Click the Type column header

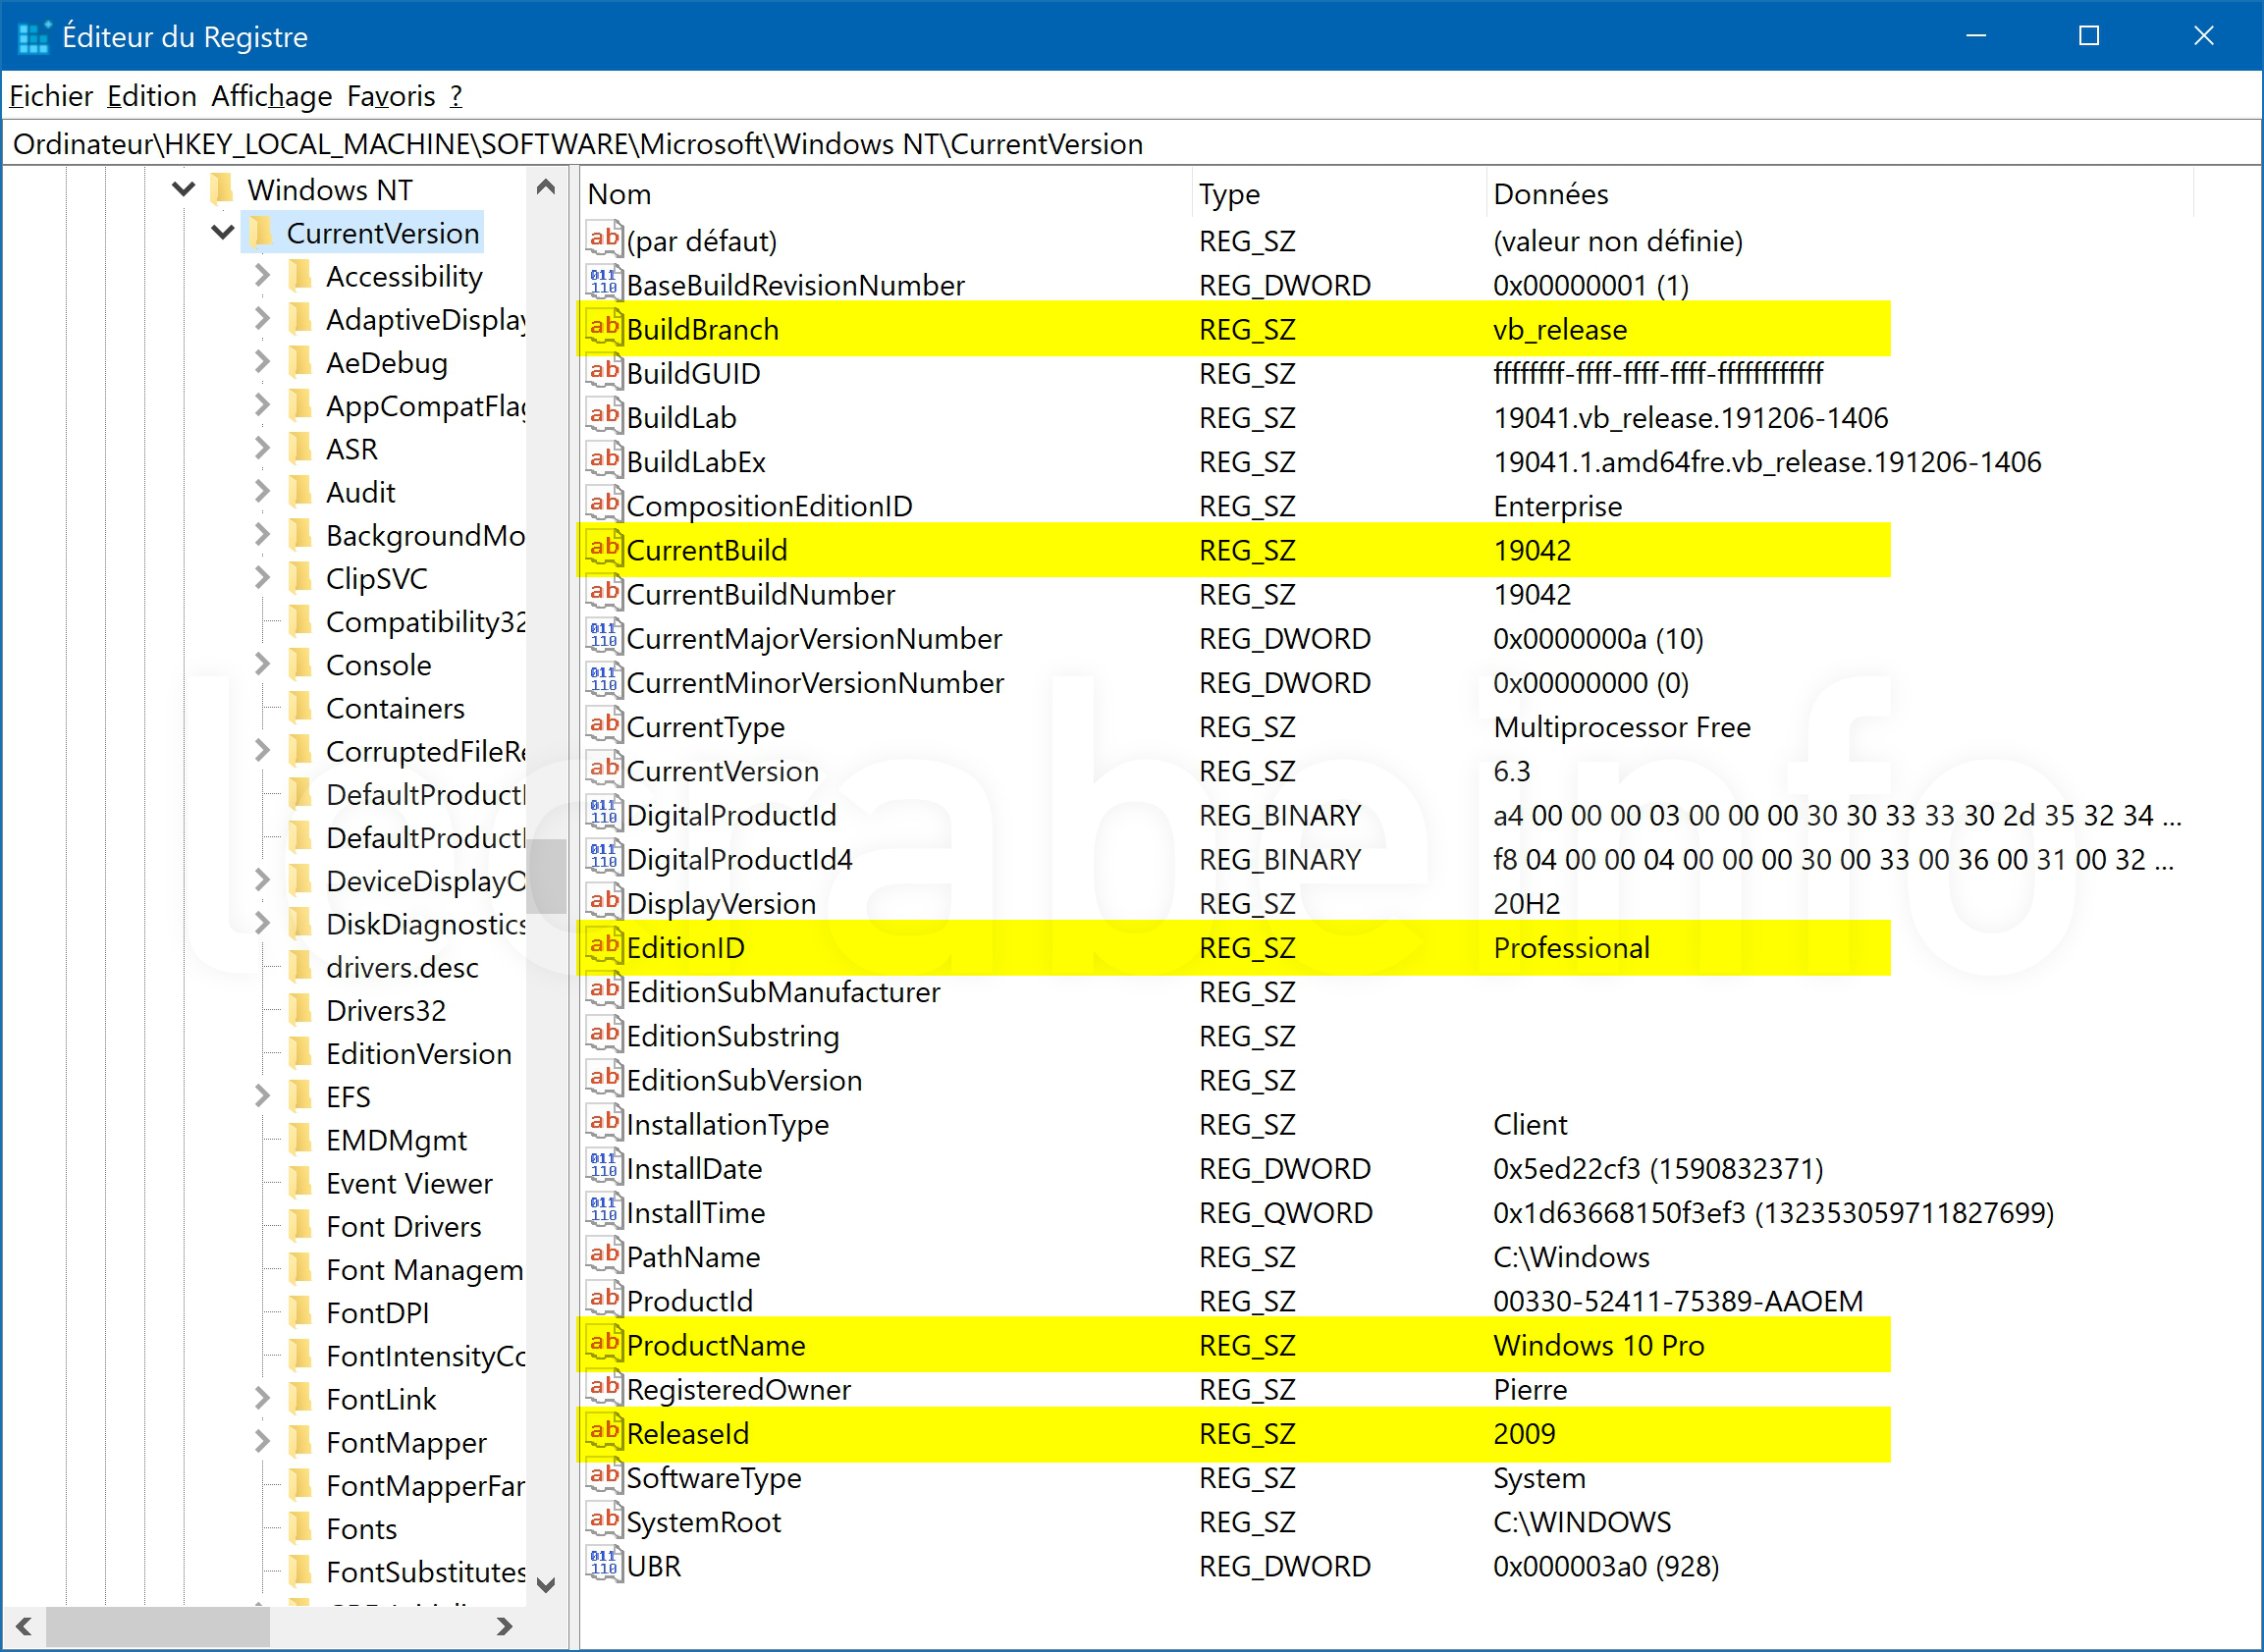(1338, 193)
